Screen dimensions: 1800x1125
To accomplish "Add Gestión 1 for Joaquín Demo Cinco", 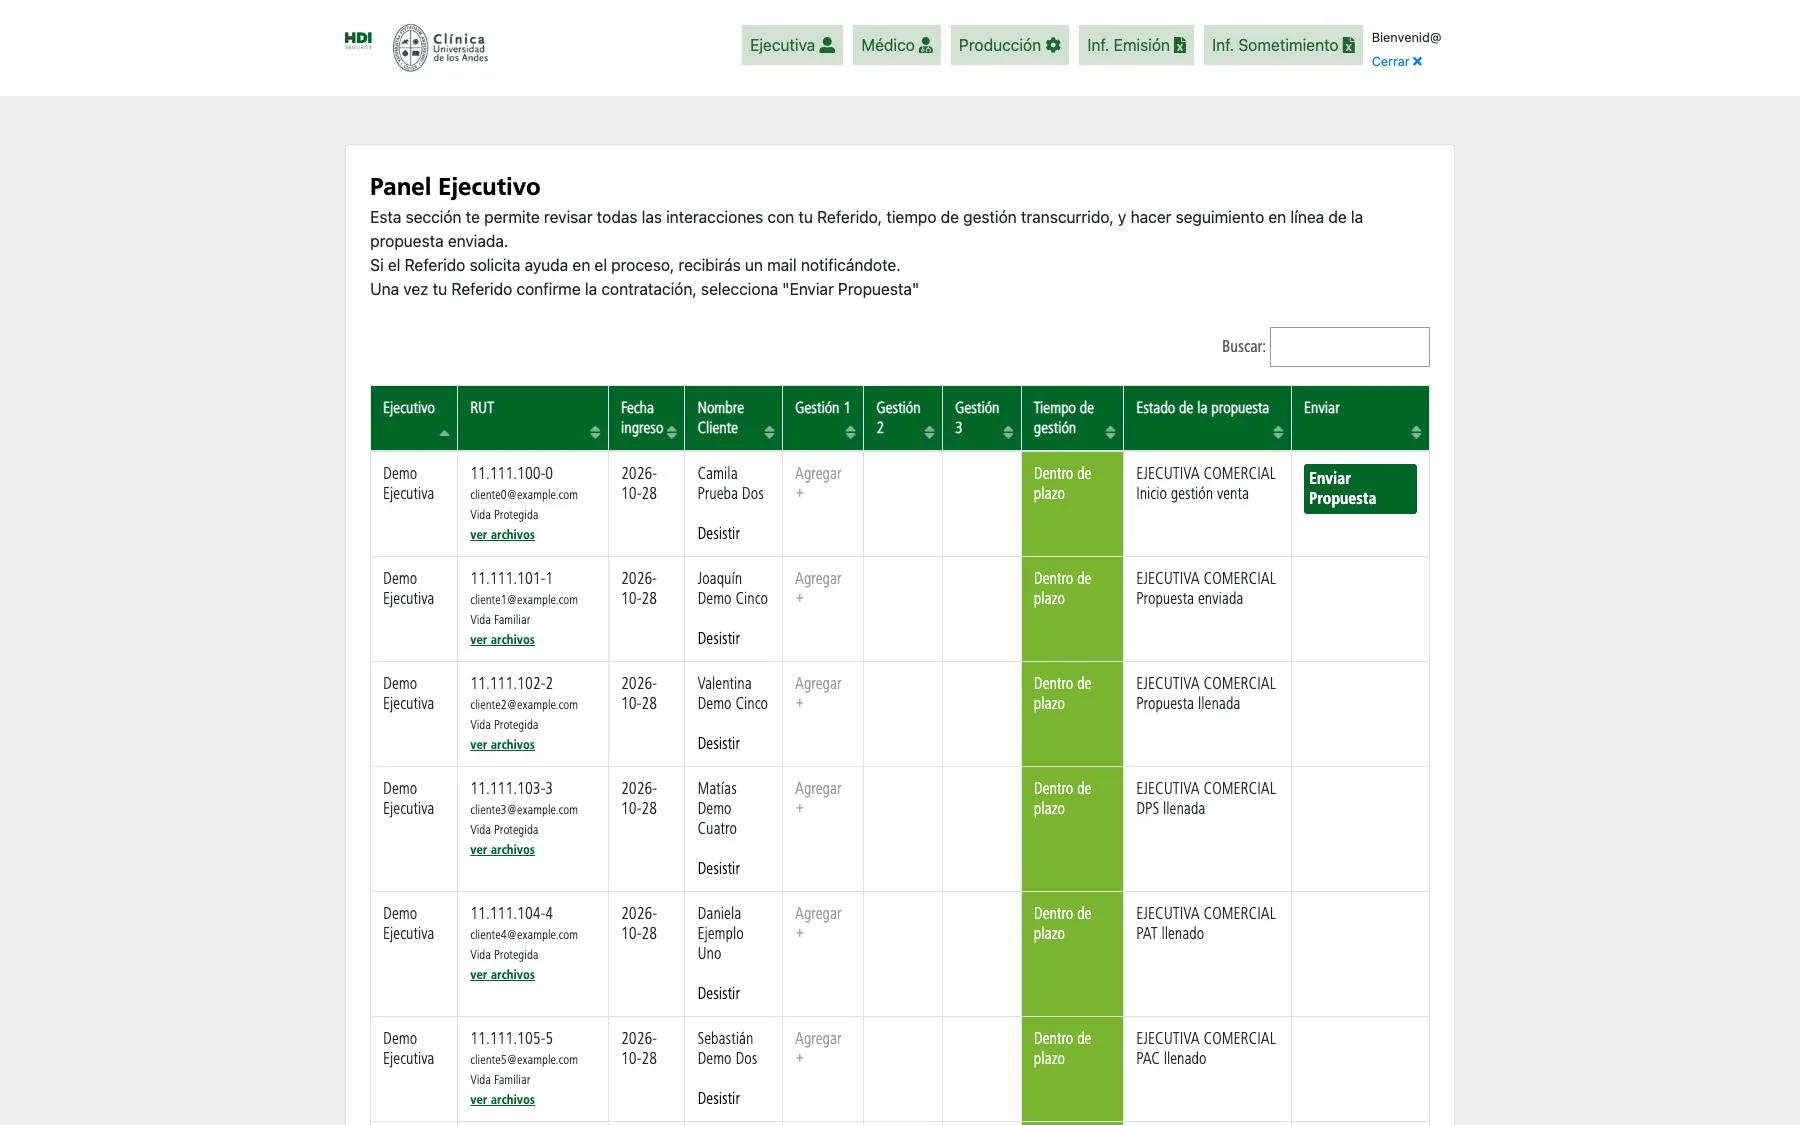I will [x=818, y=588].
